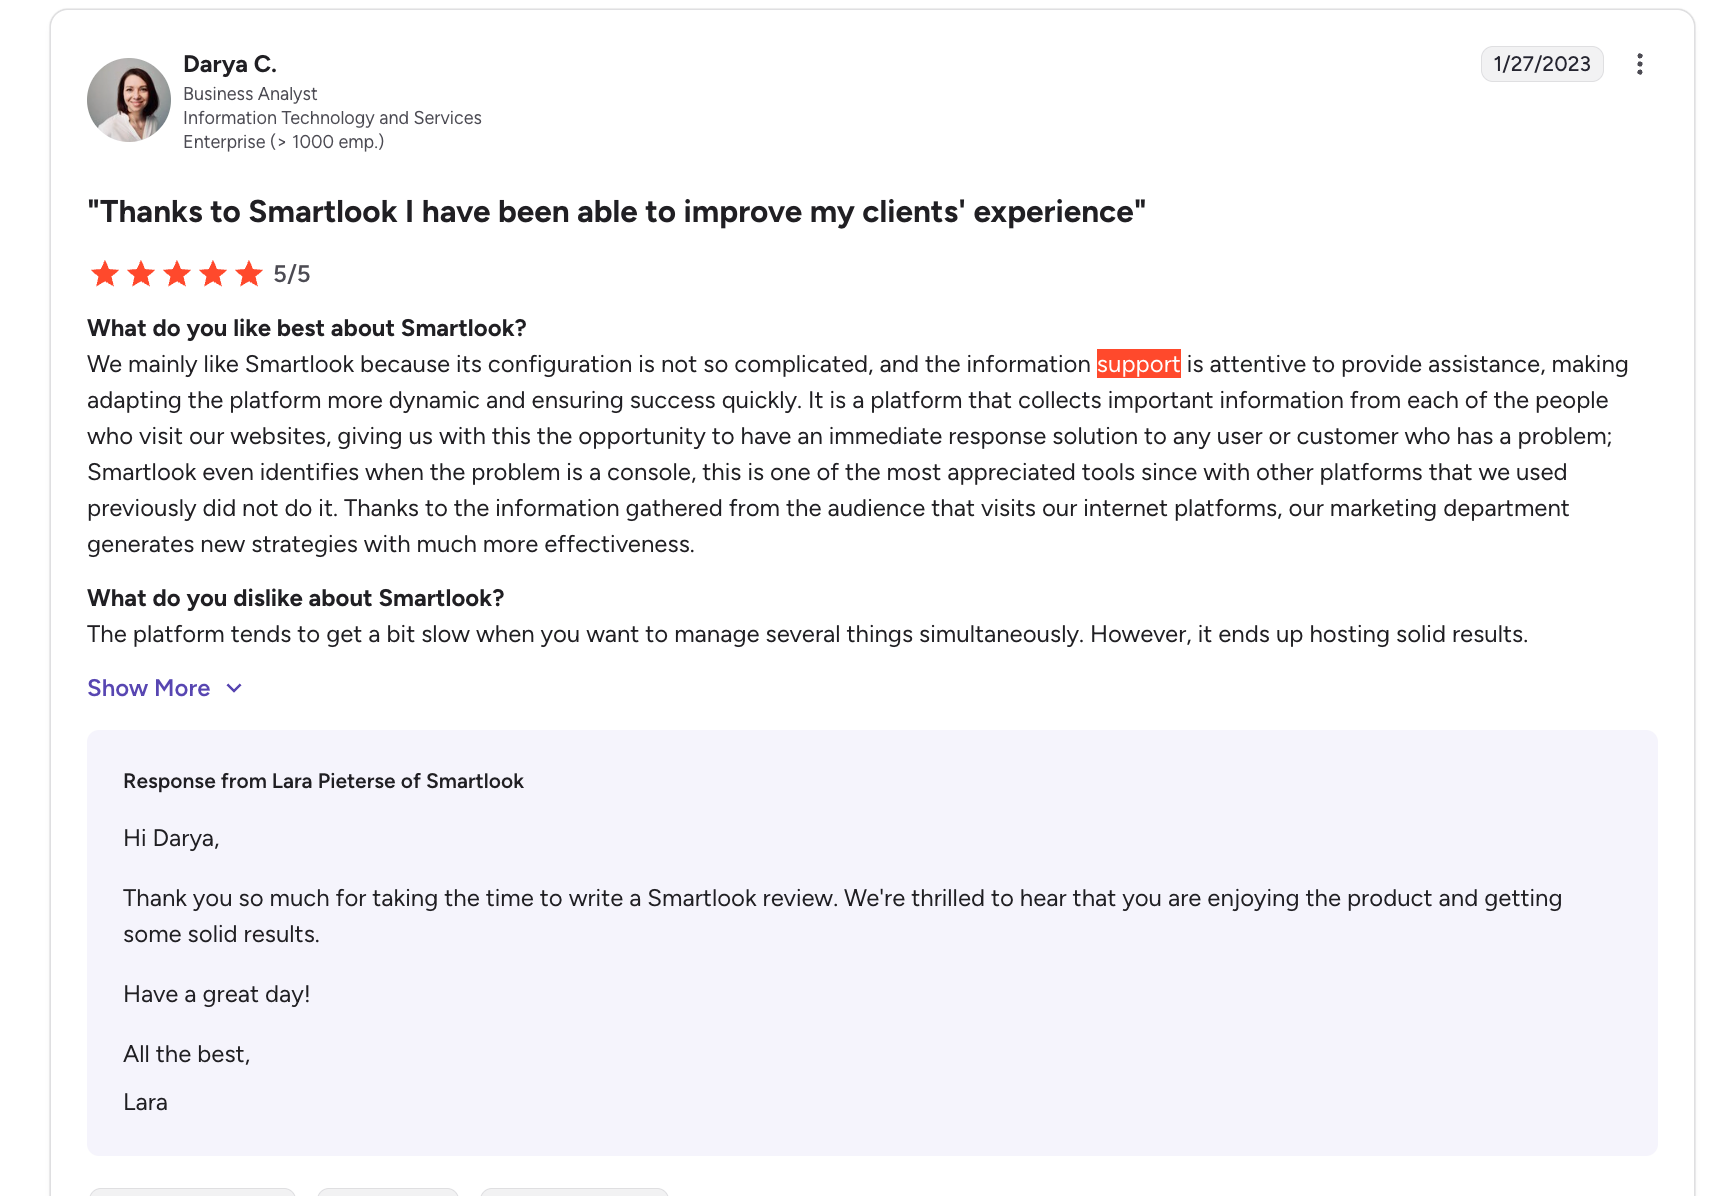The image size is (1726, 1196).
Task: Click the middle button below the response box
Action: tap(388, 1191)
